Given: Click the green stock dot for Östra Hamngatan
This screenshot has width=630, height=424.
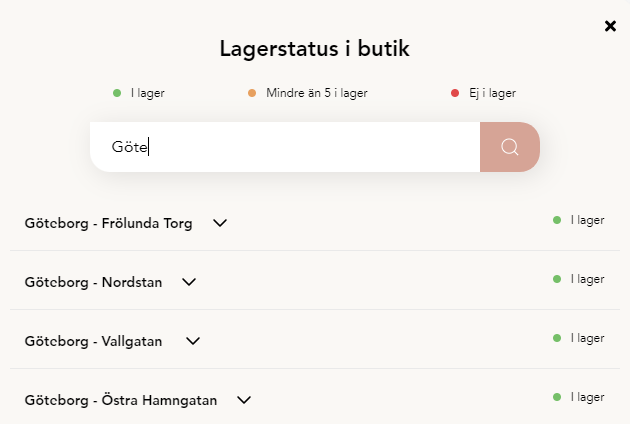Looking at the screenshot, I should click(x=557, y=397).
